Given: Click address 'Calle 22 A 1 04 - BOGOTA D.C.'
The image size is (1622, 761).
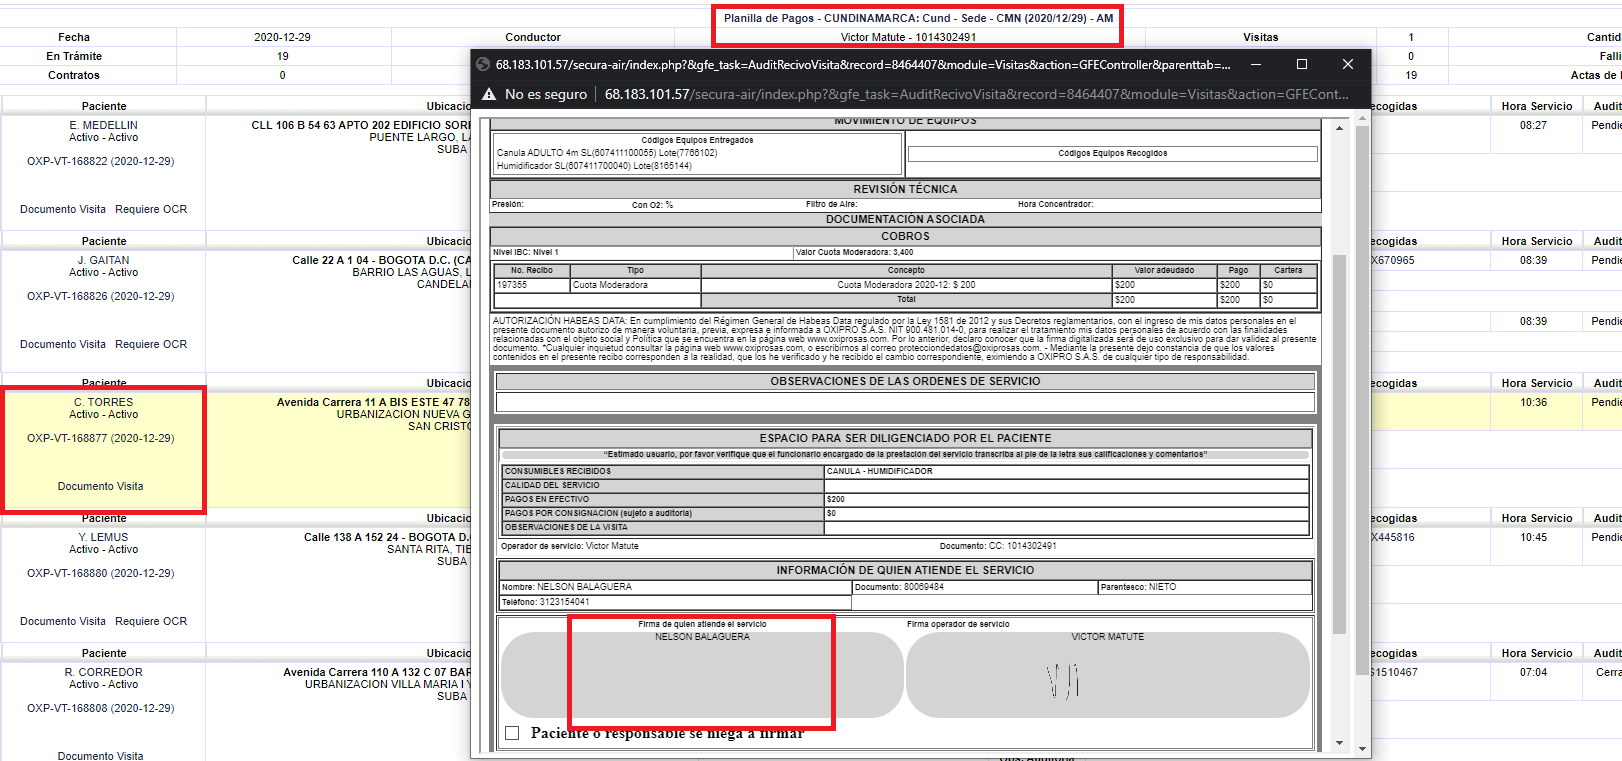Looking at the screenshot, I should coord(380,260).
